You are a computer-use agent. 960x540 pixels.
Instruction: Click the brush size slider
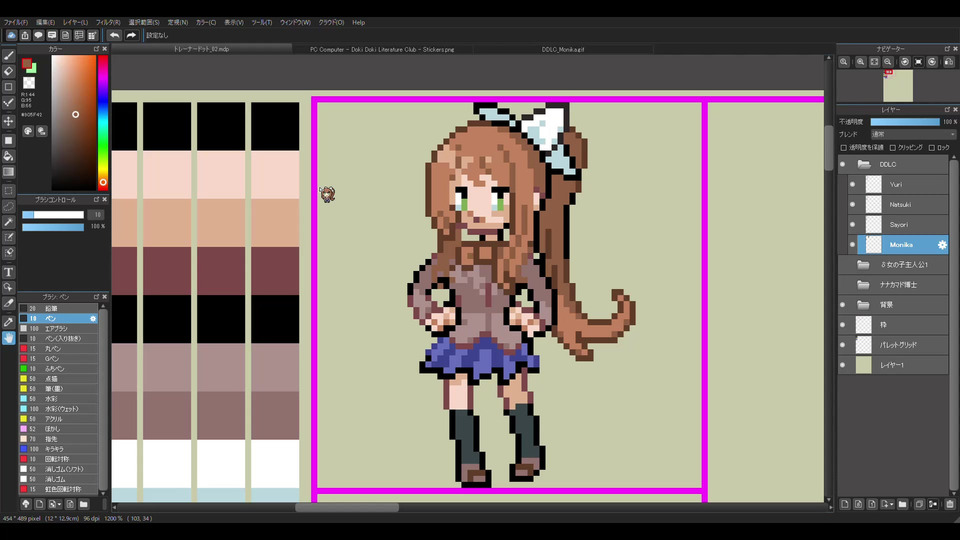(x=53, y=215)
